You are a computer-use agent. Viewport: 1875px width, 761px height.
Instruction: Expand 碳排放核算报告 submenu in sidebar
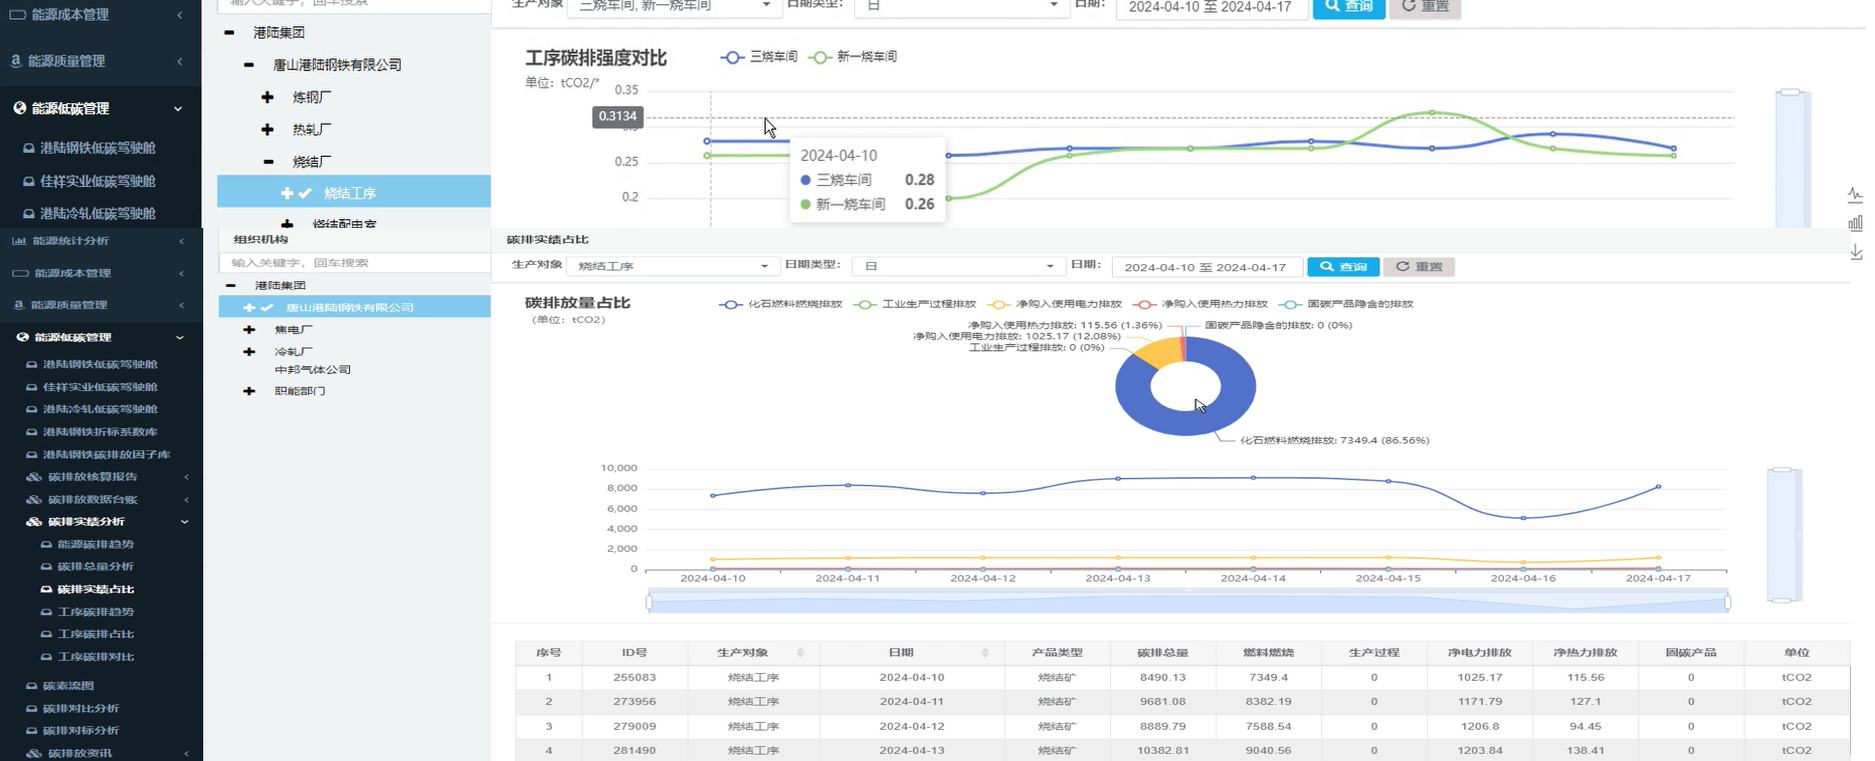pos(92,477)
